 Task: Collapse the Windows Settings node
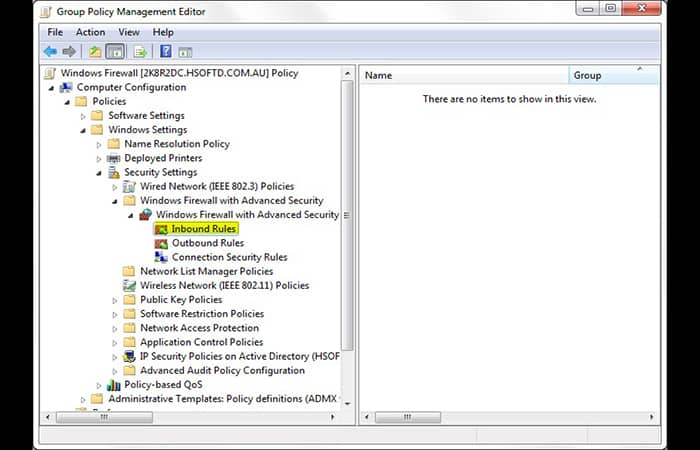tap(83, 130)
